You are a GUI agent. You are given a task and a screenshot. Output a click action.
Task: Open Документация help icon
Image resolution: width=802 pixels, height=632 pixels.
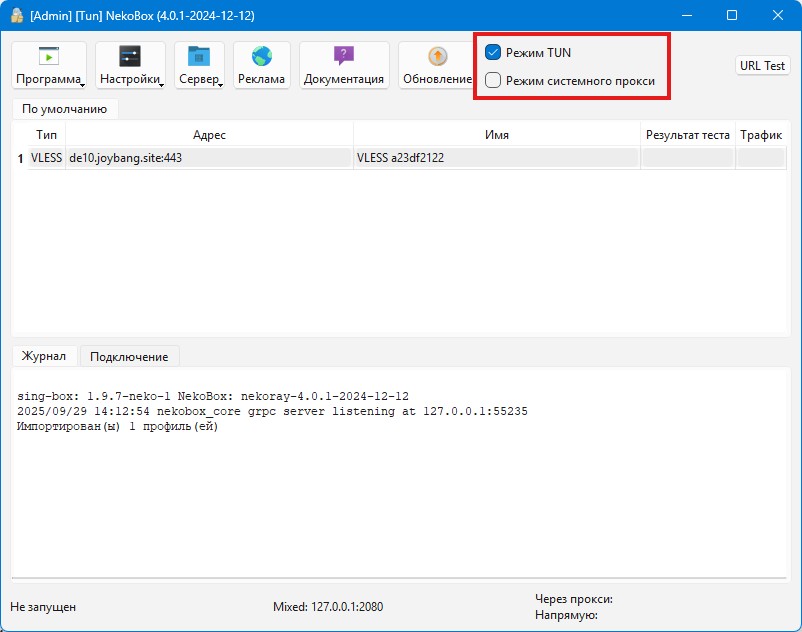(344, 57)
